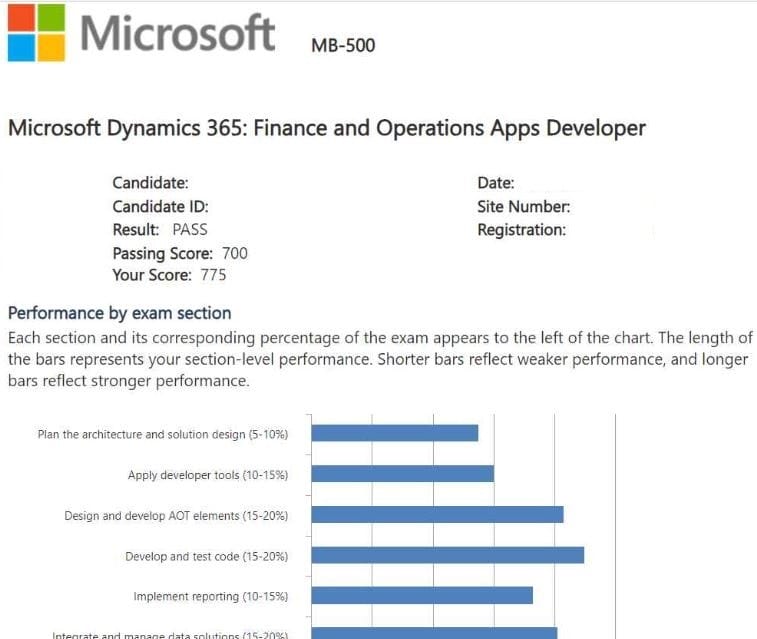Click the Finance and Operations Apps Developer title

click(x=327, y=128)
